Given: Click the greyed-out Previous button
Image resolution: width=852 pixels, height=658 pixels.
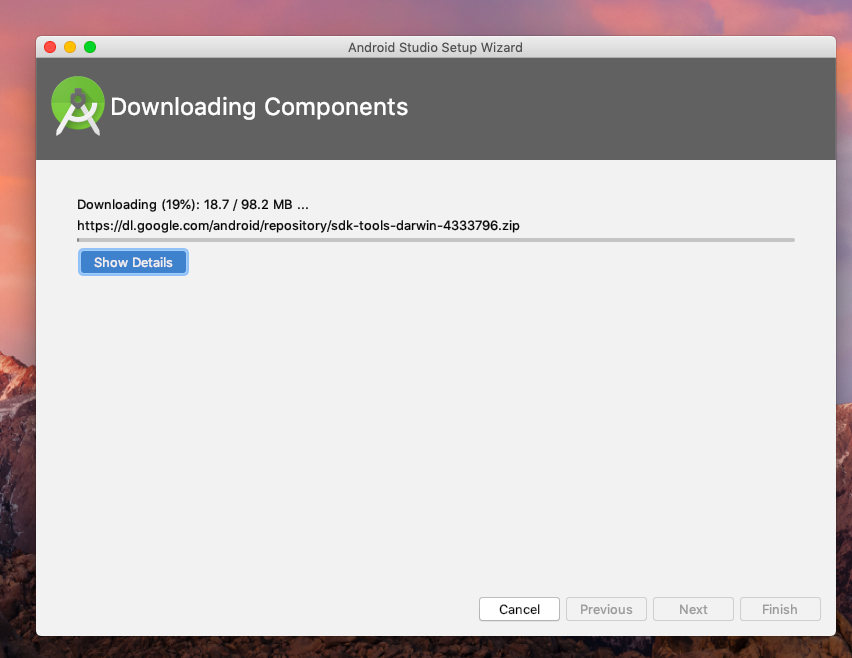Looking at the screenshot, I should [x=606, y=609].
